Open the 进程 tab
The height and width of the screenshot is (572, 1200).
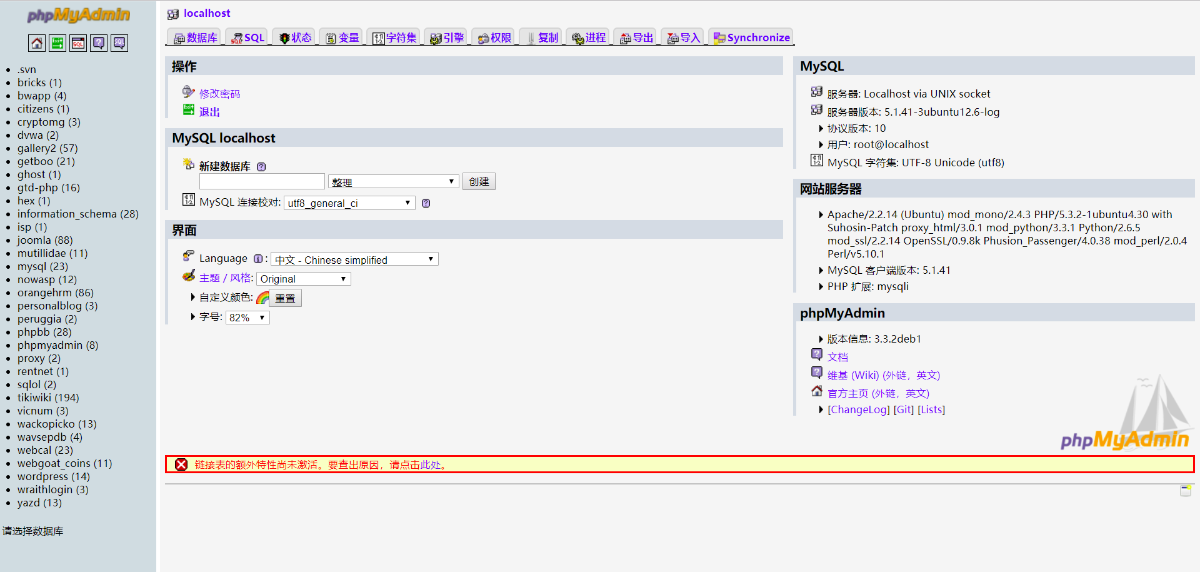588,37
